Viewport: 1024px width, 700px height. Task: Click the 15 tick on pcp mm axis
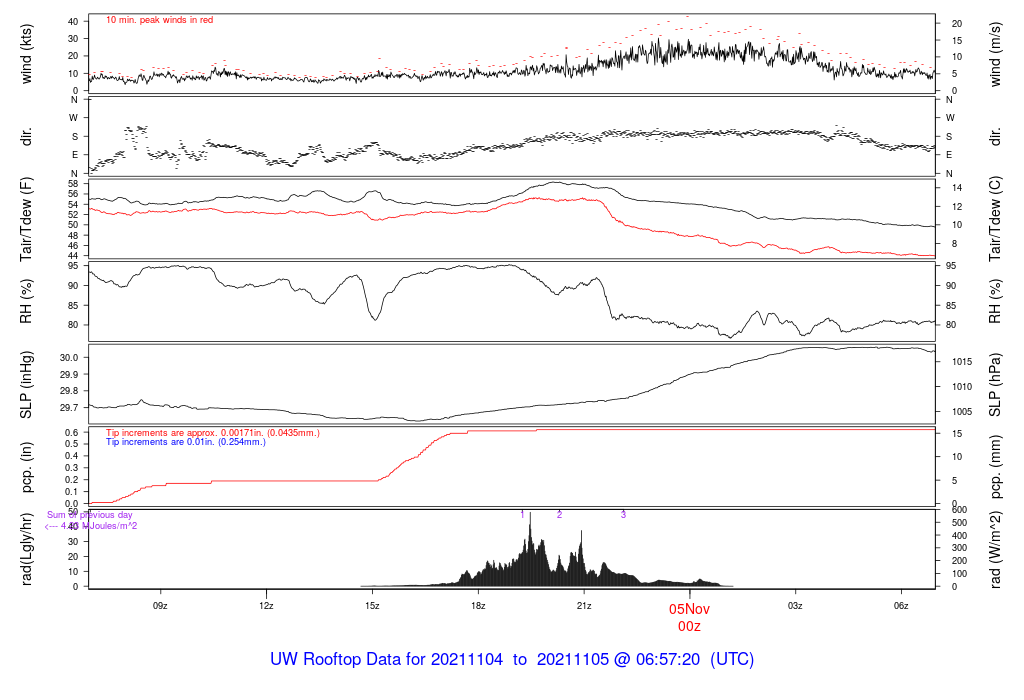(x=957, y=434)
